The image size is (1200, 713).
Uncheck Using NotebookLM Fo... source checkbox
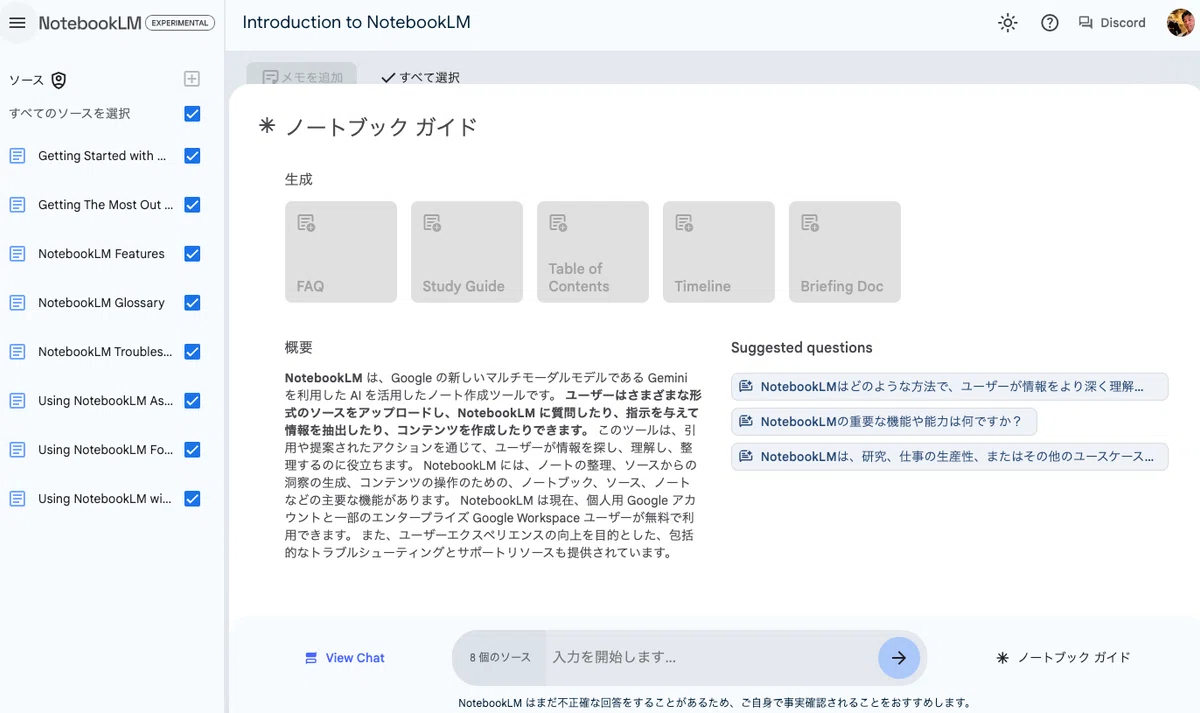192,450
